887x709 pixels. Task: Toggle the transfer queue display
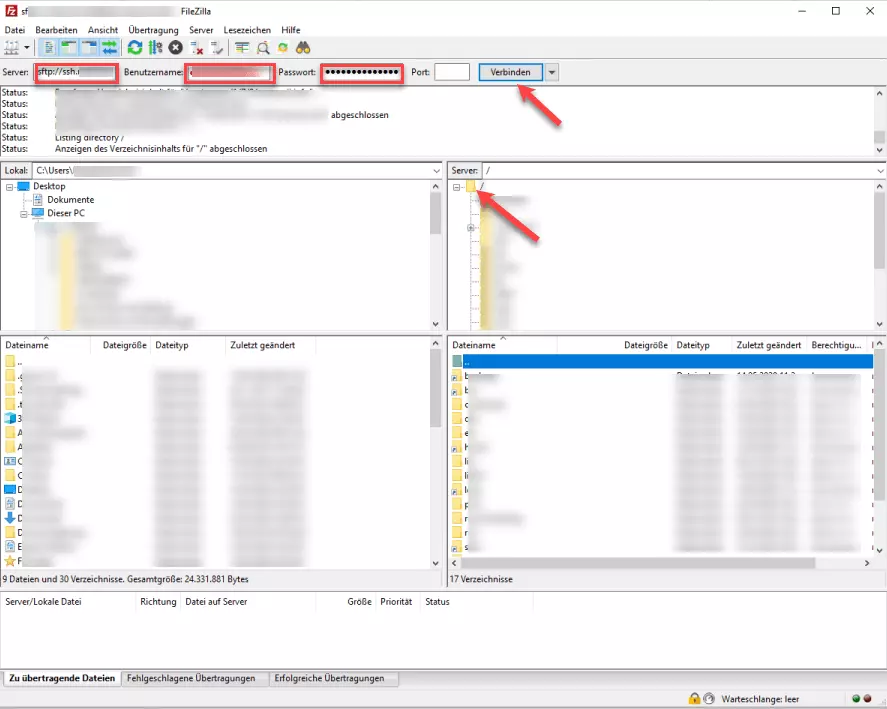pos(109,48)
